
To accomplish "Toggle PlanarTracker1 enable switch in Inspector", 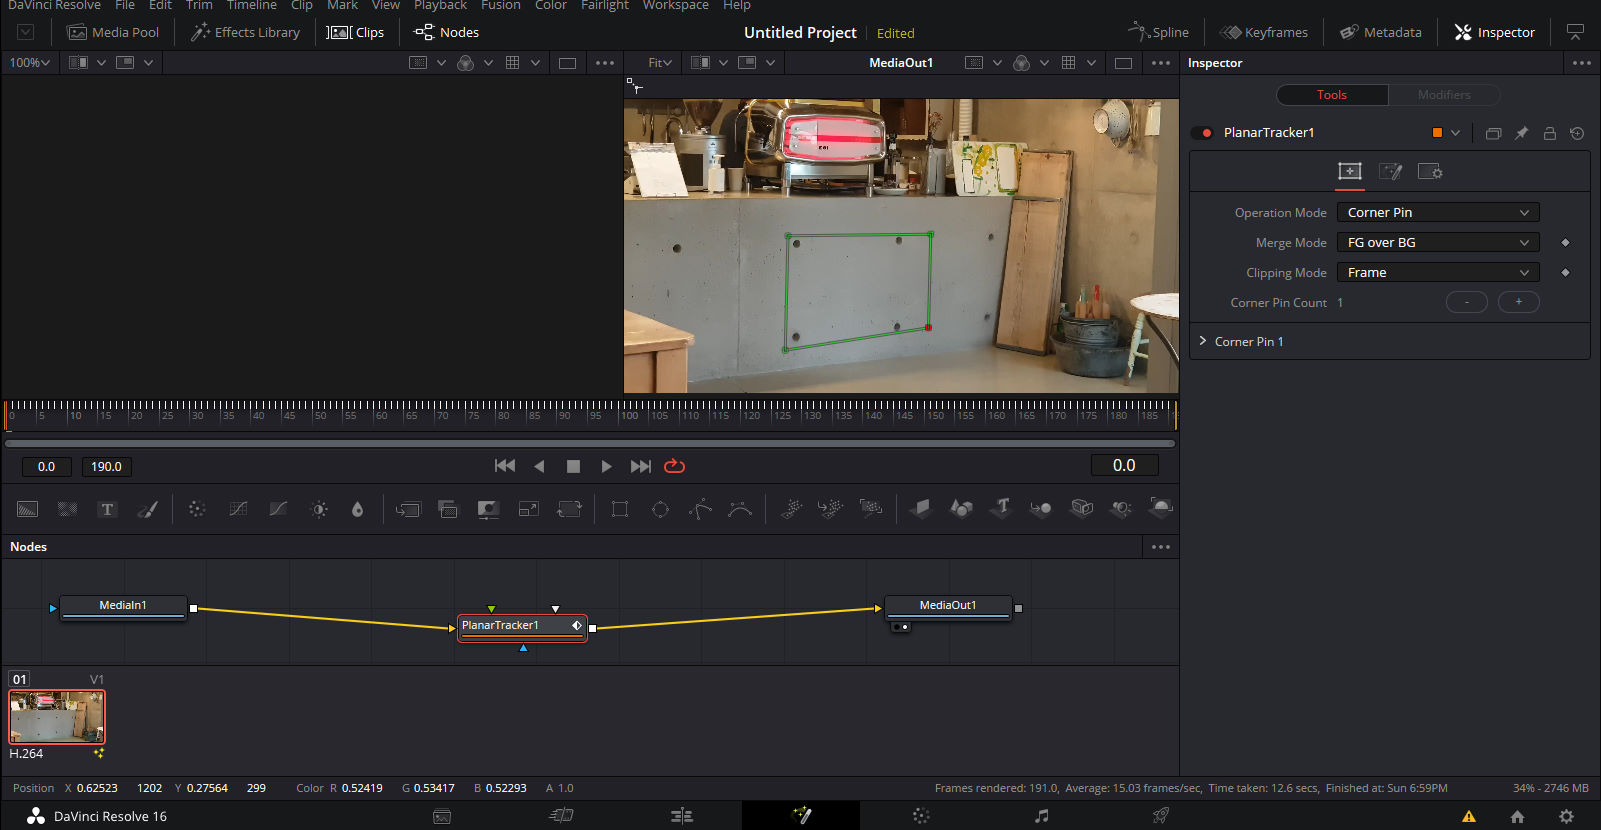I will 1206,133.
